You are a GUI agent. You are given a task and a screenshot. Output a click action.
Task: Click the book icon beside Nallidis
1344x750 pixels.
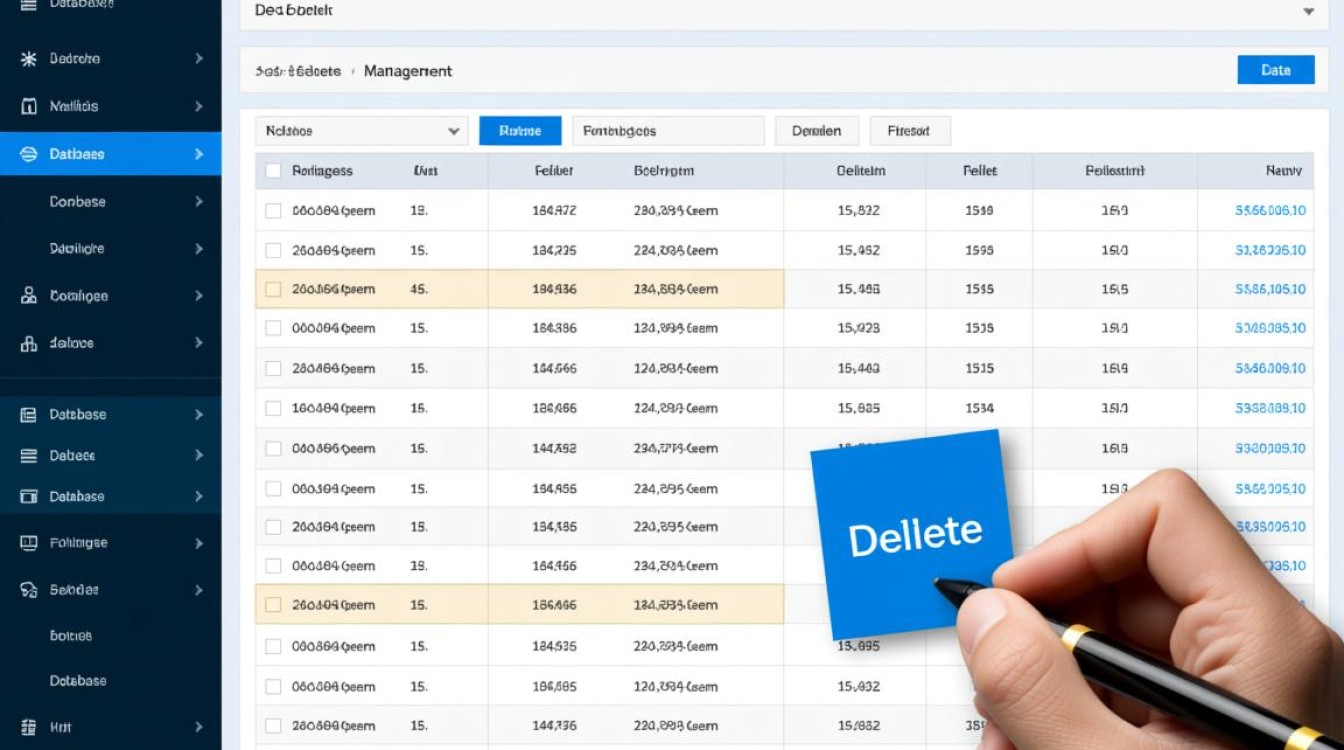29,106
